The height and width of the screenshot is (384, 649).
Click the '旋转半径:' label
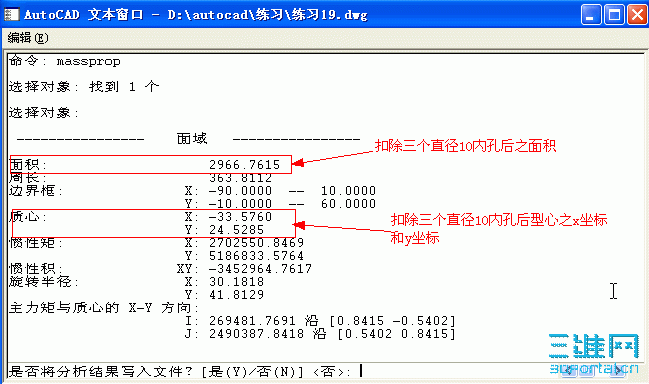pos(44,282)
